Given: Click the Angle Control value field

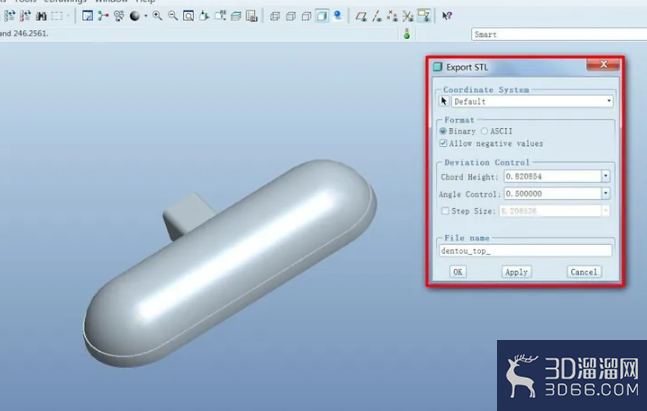Looking at the screenshot, I should [553, 194].
